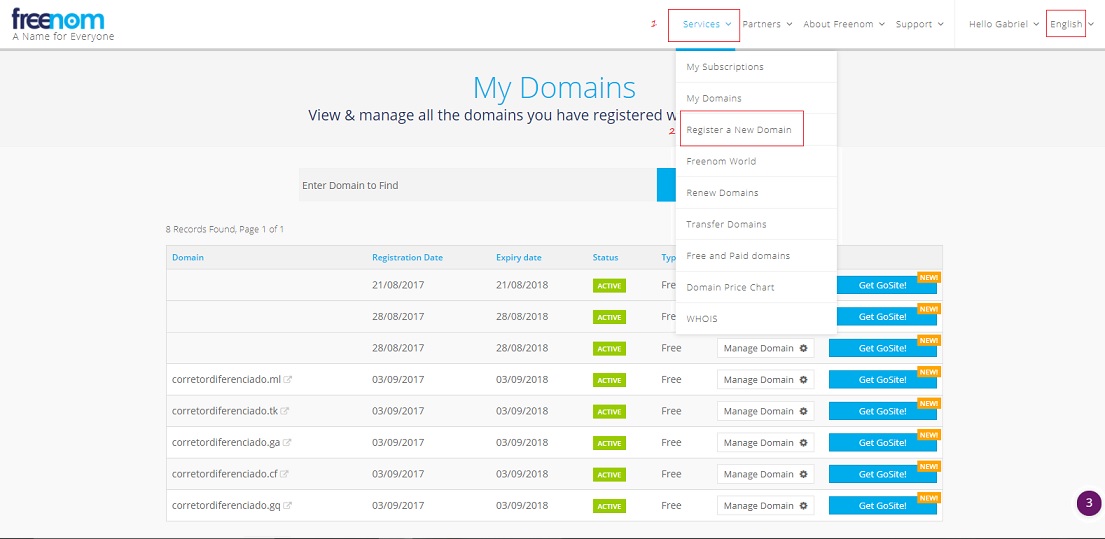Get GoSite for corretordiferenciado.tk
Image resolution: width=1105 pixels, height=539 pixels.
point(882,411)
